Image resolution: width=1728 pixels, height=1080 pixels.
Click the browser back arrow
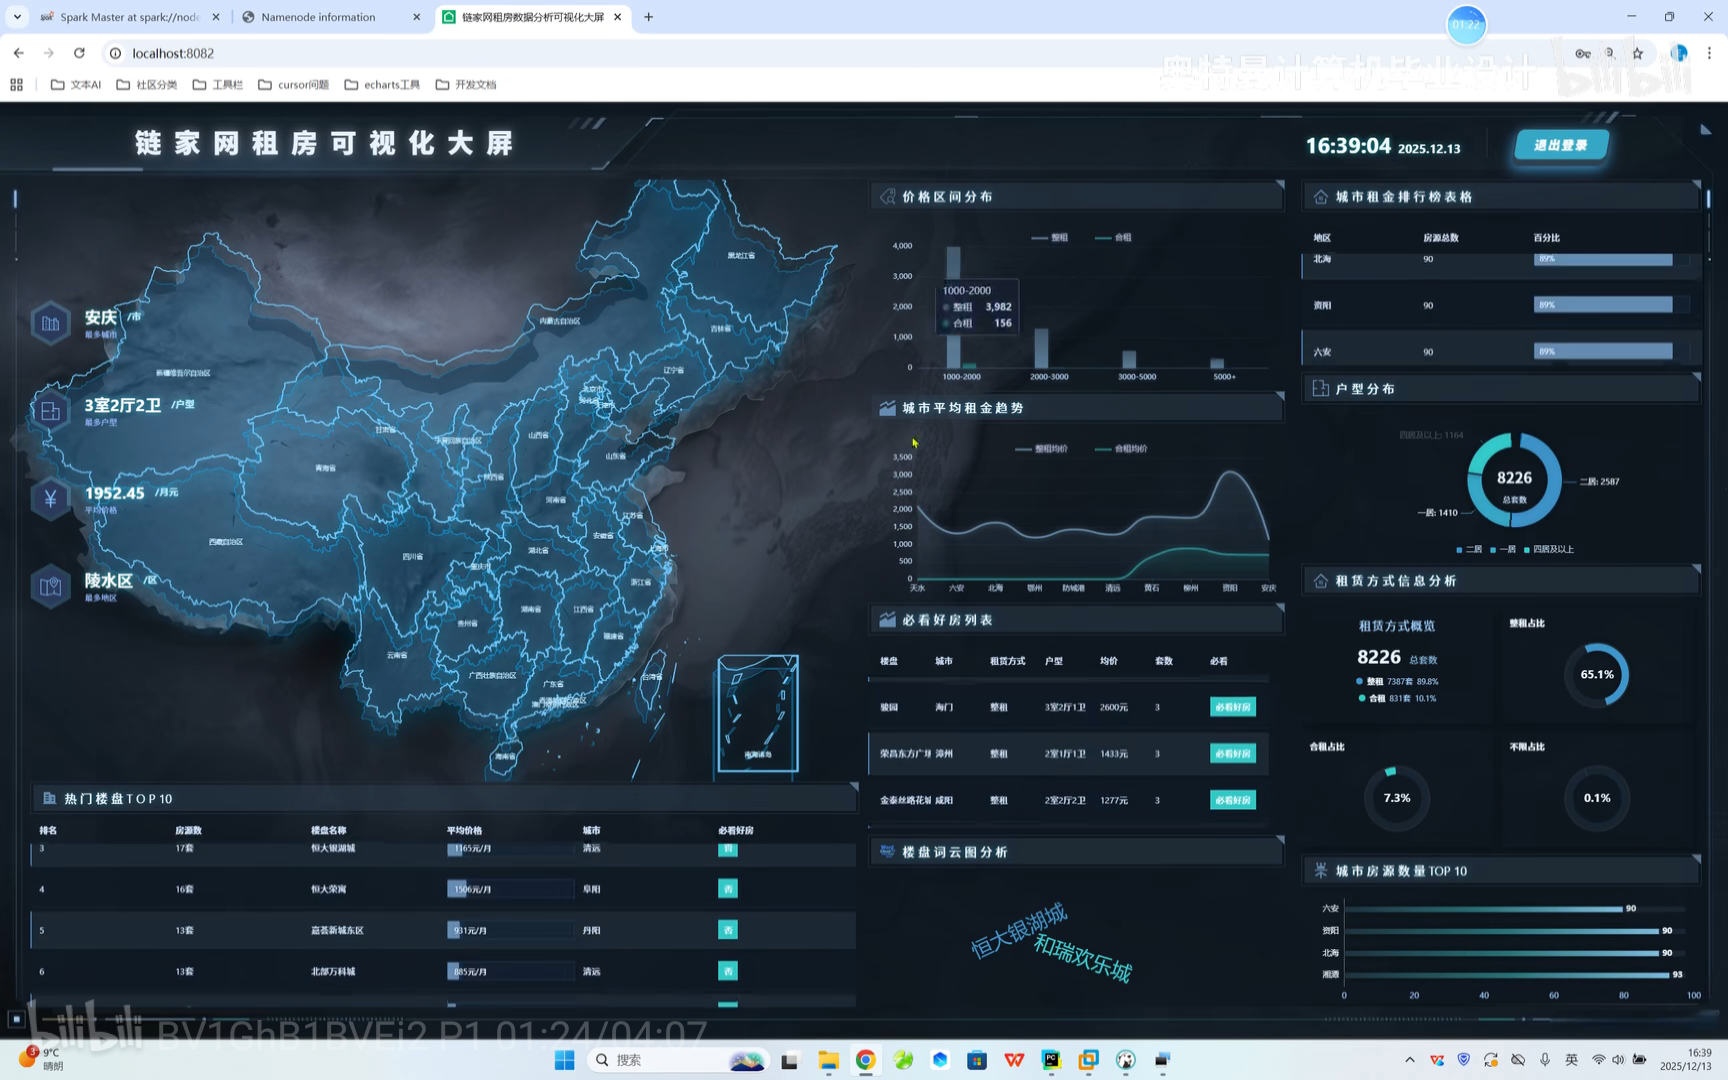(19, 53)
